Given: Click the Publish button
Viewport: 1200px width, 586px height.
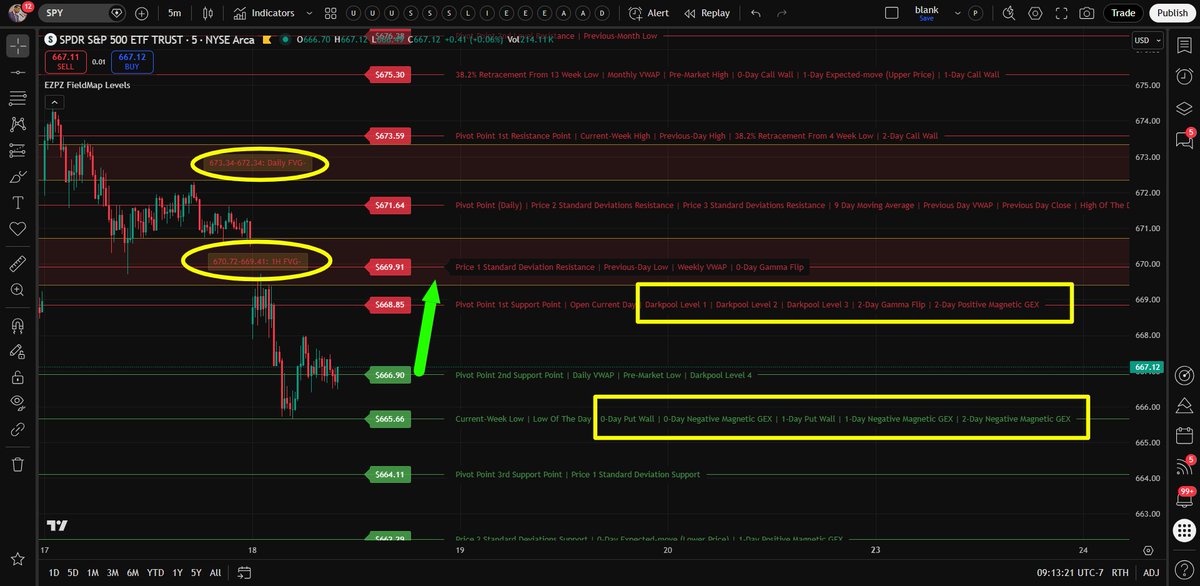Looking at the screenshot, I should [1170, 13].
